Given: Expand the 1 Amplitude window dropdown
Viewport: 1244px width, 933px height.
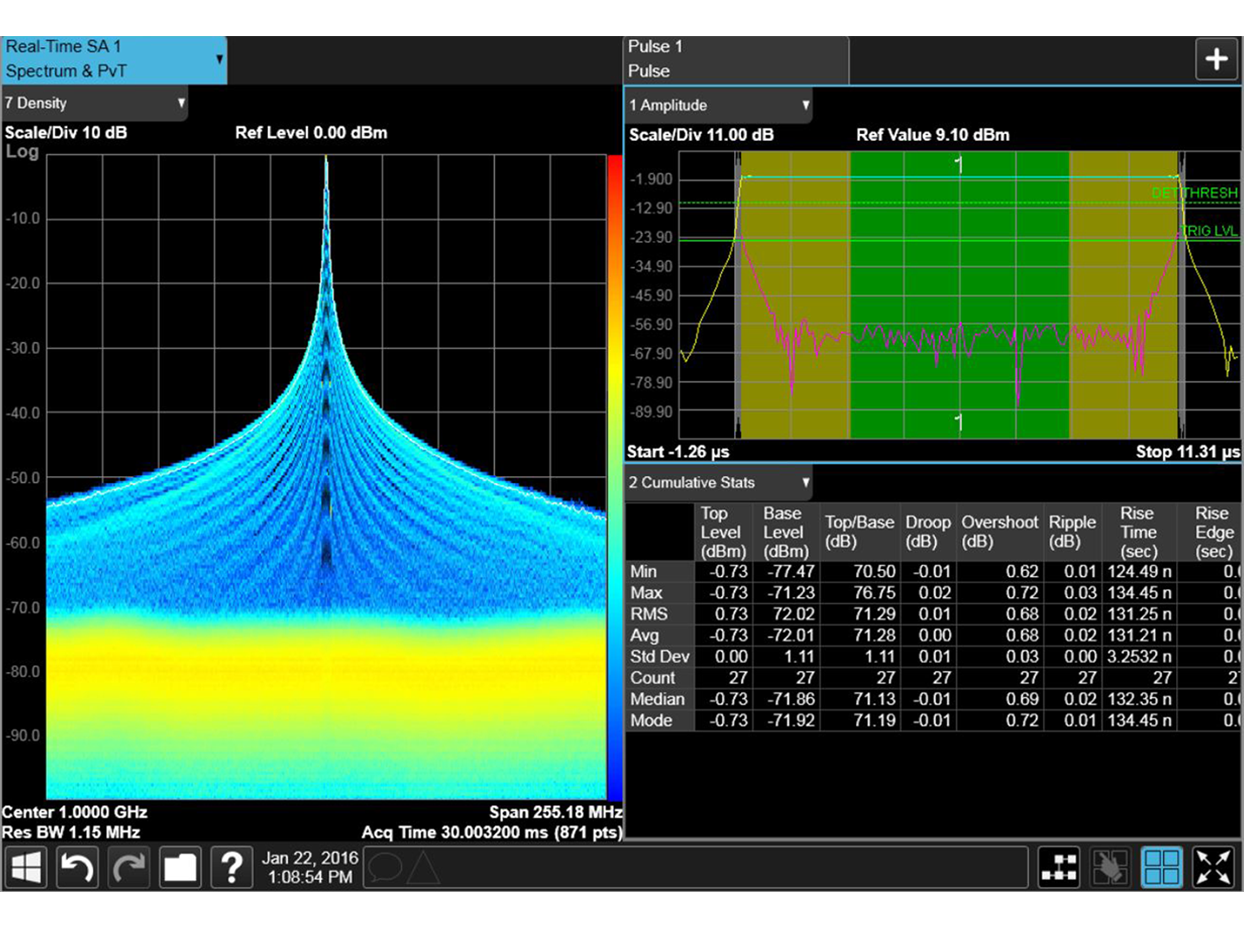Looking at the screenshot, I should (x=718, y=105).
